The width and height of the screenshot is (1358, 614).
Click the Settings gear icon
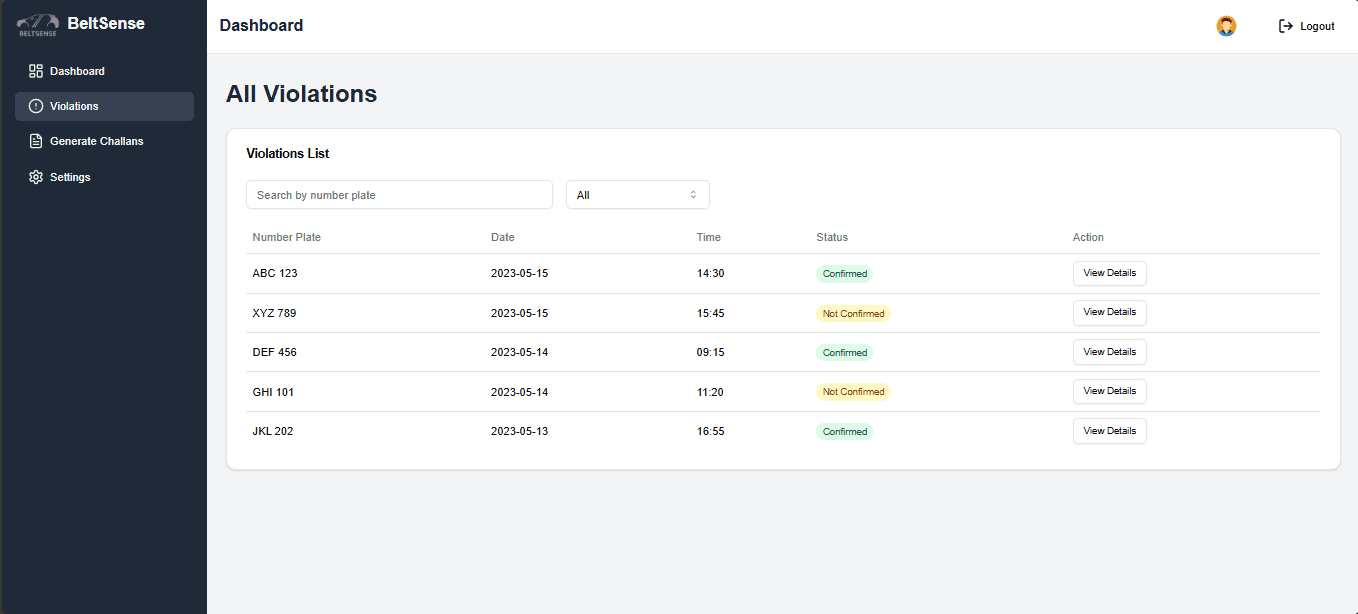click(36, 177)
